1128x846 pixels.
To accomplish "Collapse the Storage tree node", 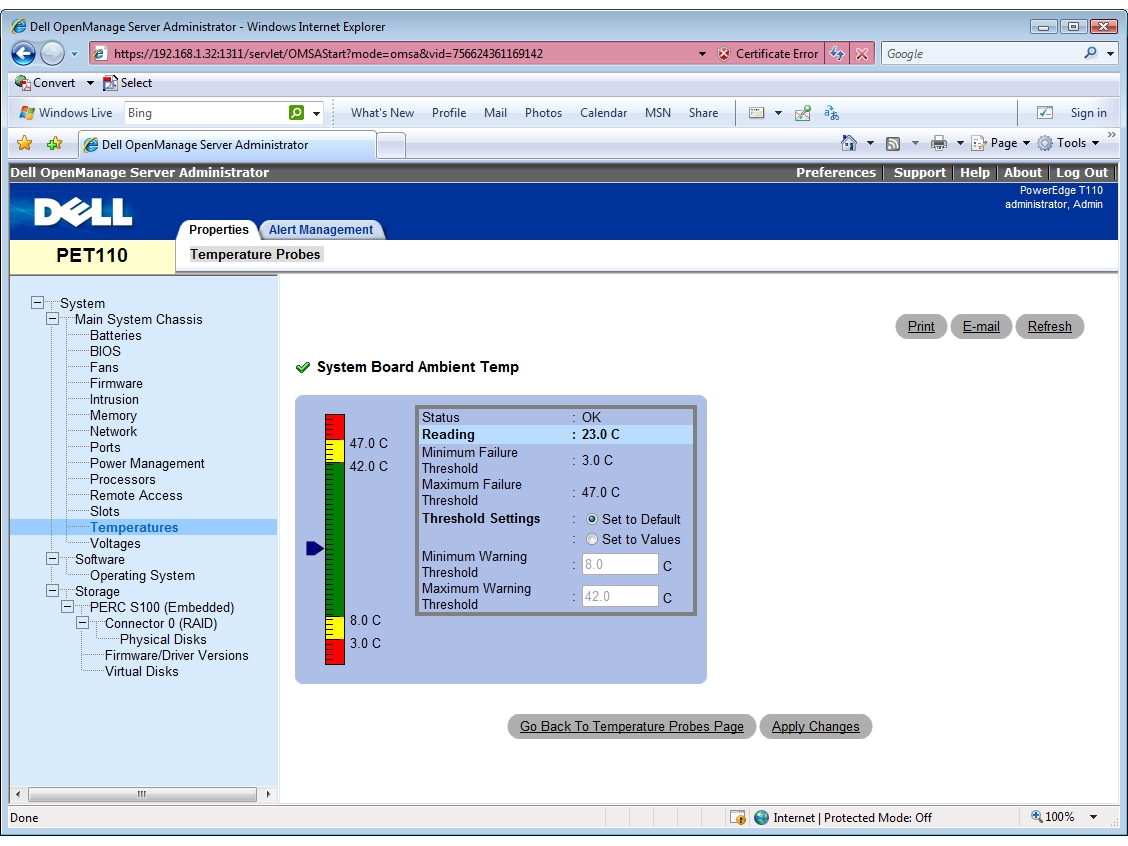I will (53, 591).
